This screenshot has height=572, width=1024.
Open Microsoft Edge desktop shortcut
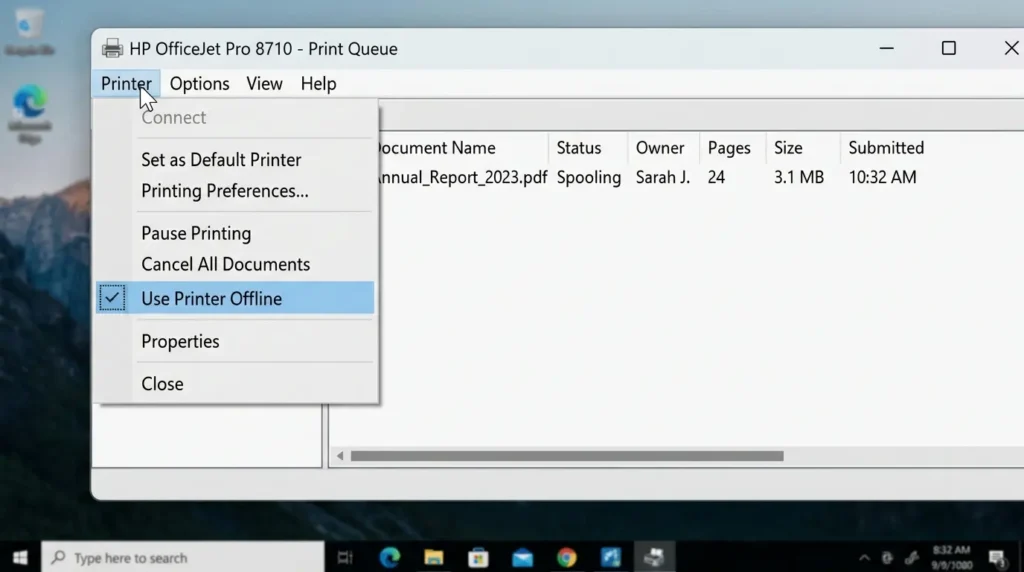click(30, 112)
